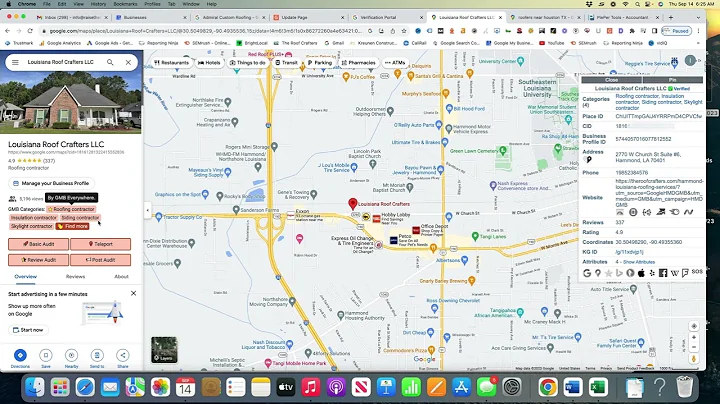This screenshot has height=404, width=720.
Task: Open a new Chrome tab with plus
Action: pyautogui.click(x=671, y=17)
